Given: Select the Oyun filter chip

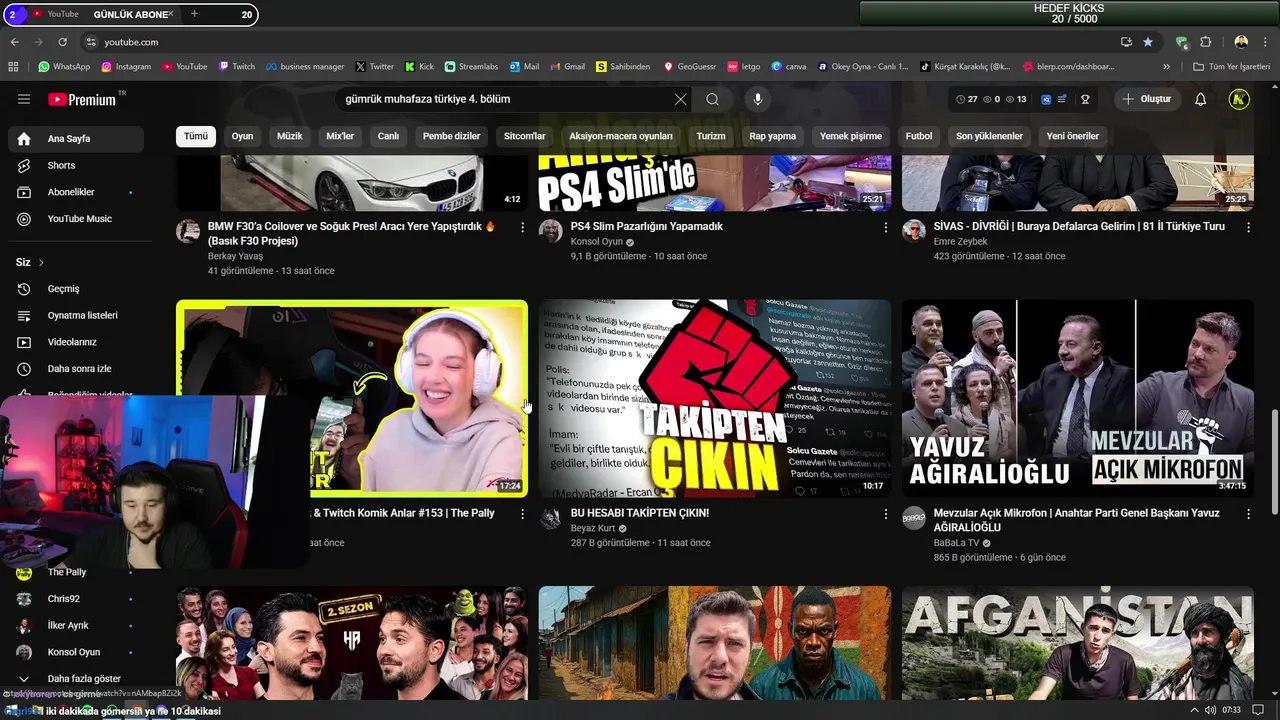Looking at the screenshot, I should tap(242, 136).
